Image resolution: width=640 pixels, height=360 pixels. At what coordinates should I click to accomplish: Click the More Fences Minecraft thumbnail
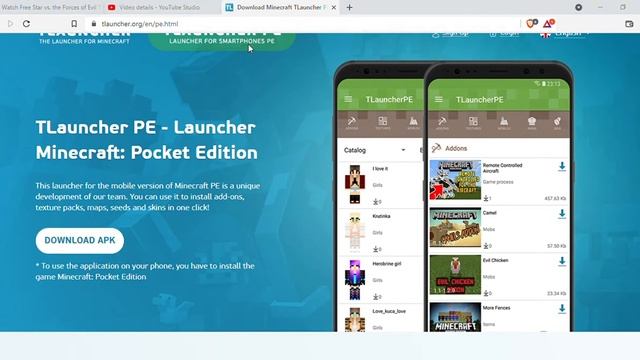[455, 317]
